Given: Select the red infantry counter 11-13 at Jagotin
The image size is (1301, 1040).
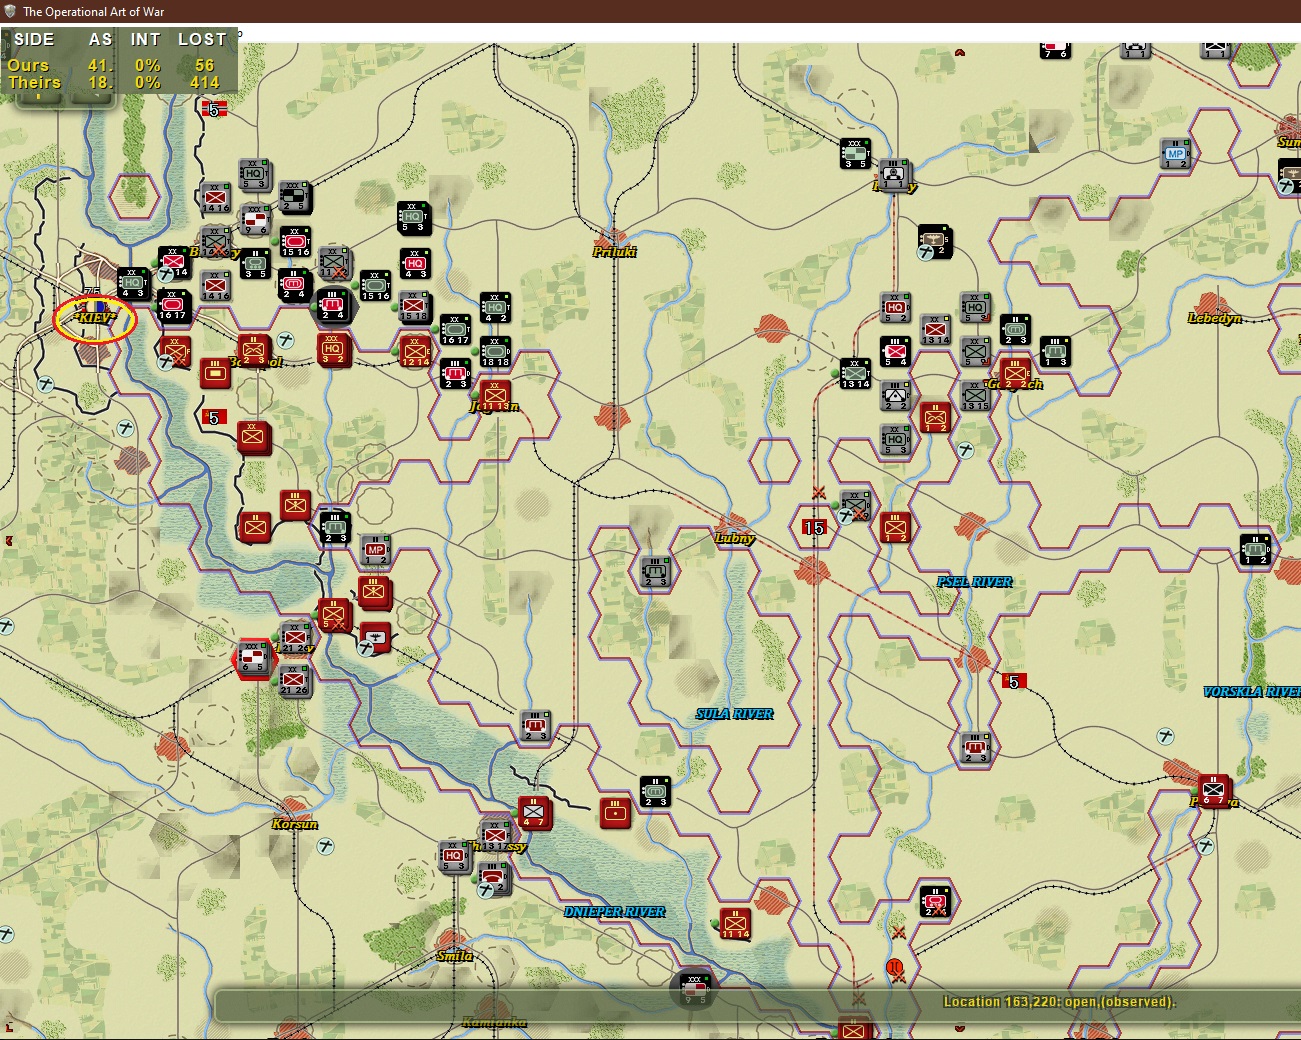Looking at the screenshot, I should tap(495, 396).
